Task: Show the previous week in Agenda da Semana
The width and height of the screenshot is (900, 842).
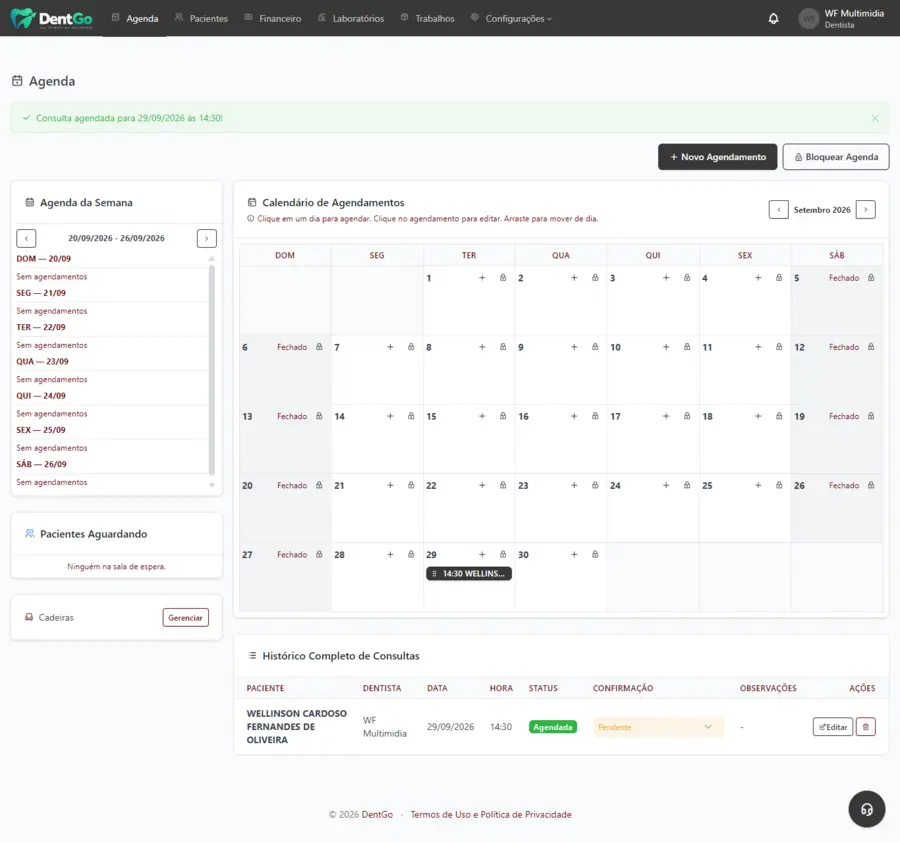Action: pyautogui.click(x=26, y=238)
